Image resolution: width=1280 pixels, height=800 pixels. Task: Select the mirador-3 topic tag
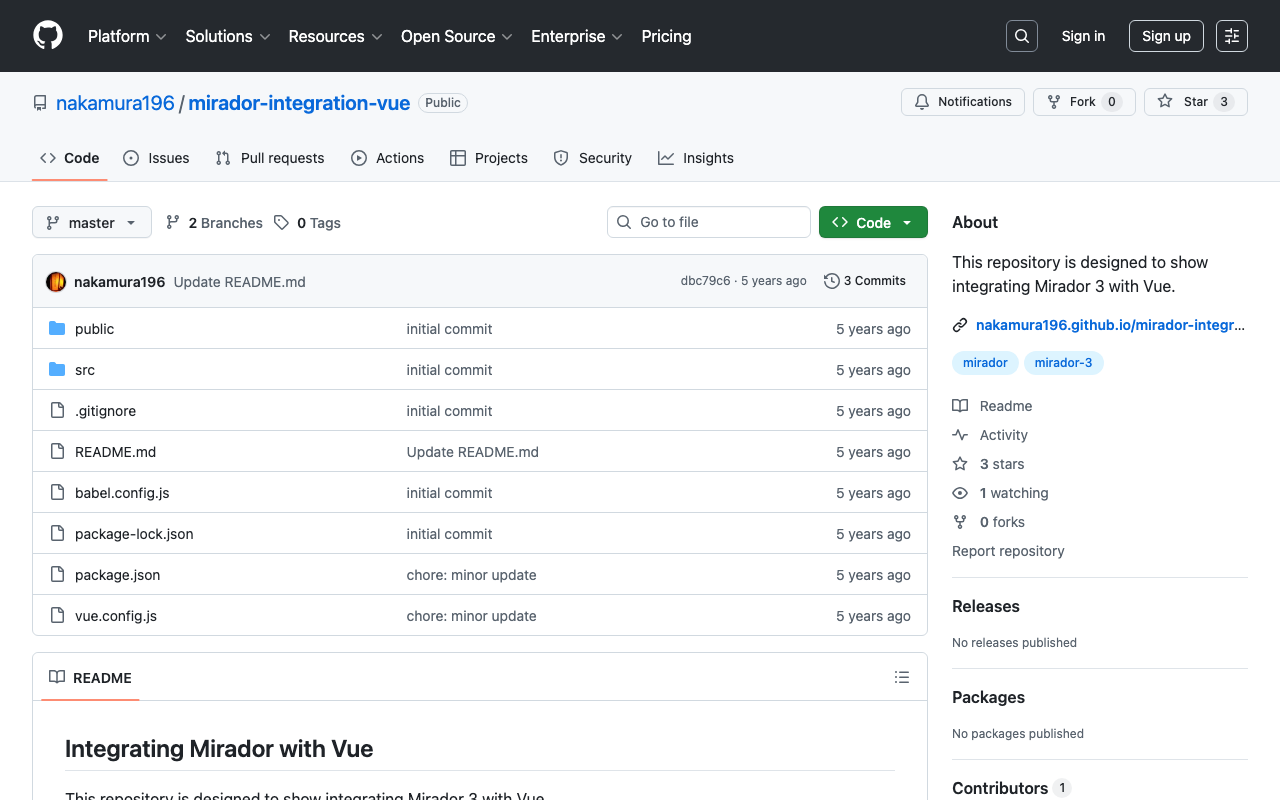(1064, 362)
